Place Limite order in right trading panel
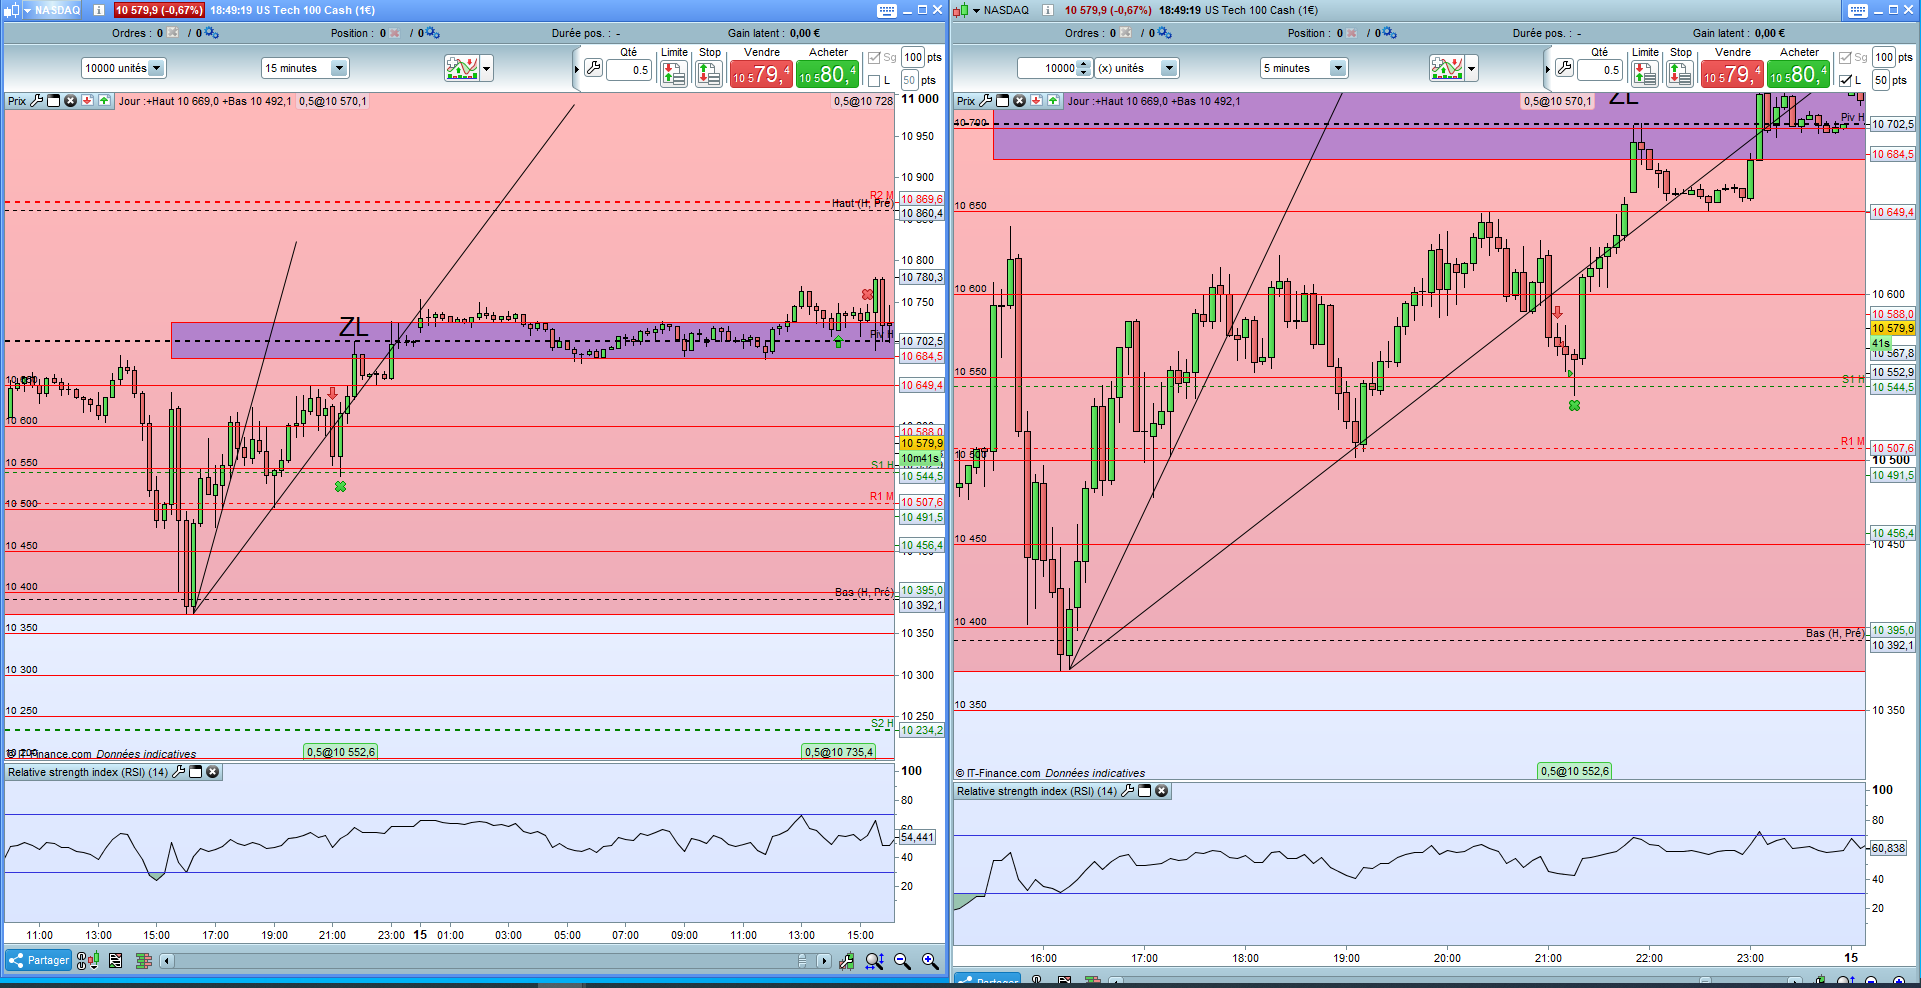Screen dimensions: 1921x988 pyautogui.click(x=1645, y=73)
